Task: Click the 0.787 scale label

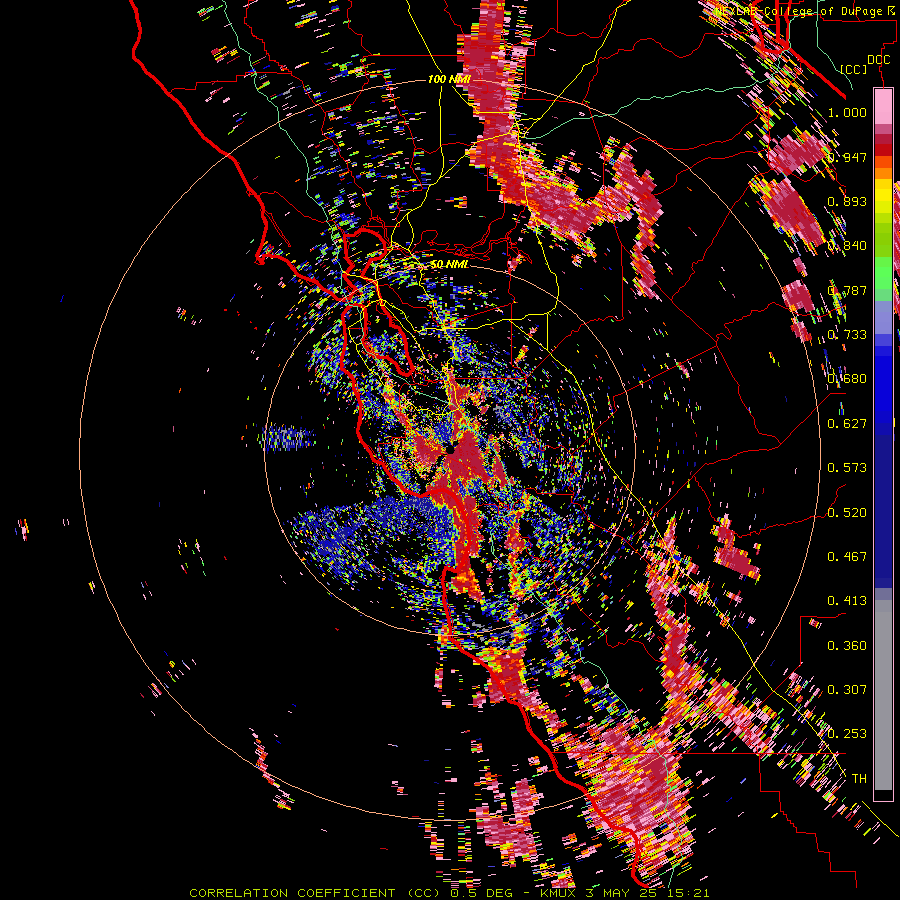Action: (847, 290)
